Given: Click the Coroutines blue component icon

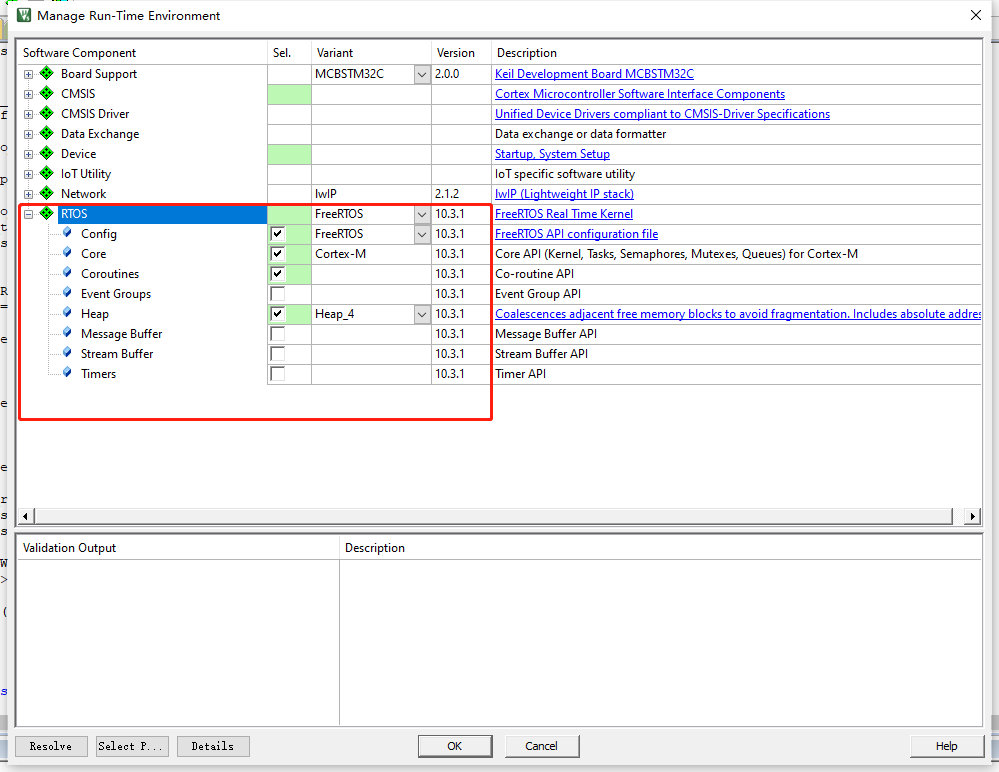Looking at the screenshot, I should (68, 273).
